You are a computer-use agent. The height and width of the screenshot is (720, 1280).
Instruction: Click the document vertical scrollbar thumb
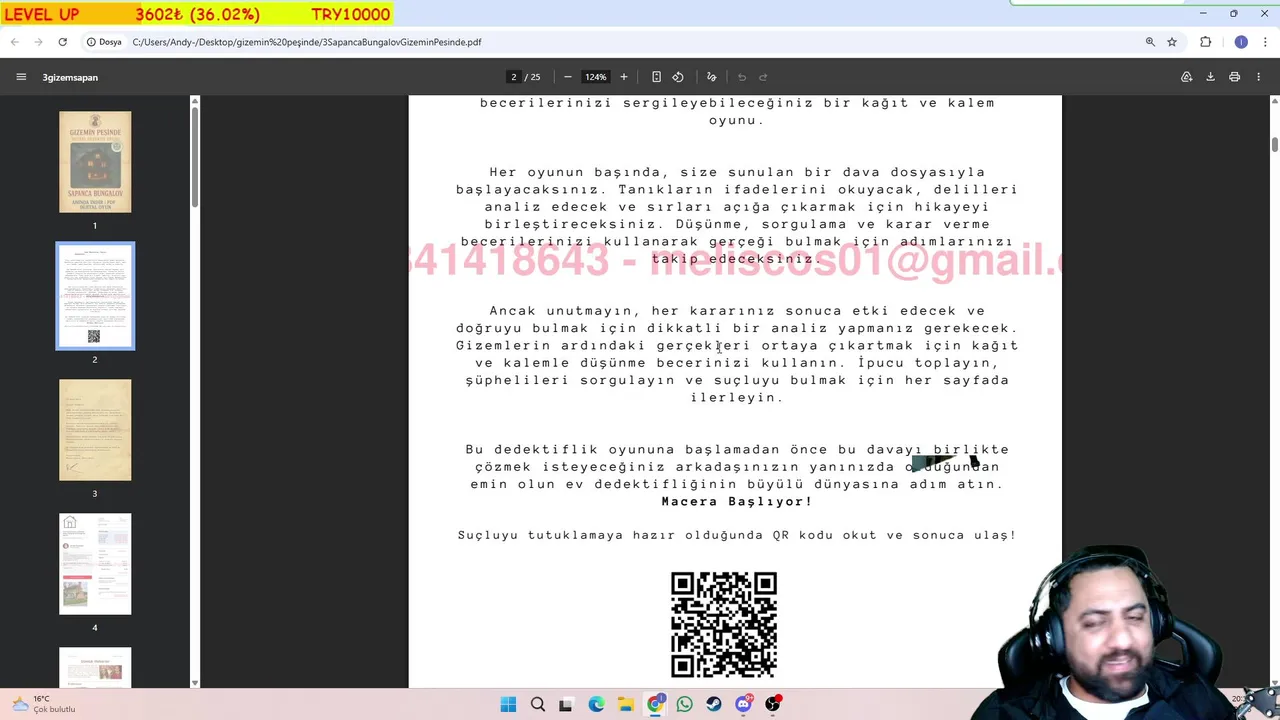[x=1274, y=144]
